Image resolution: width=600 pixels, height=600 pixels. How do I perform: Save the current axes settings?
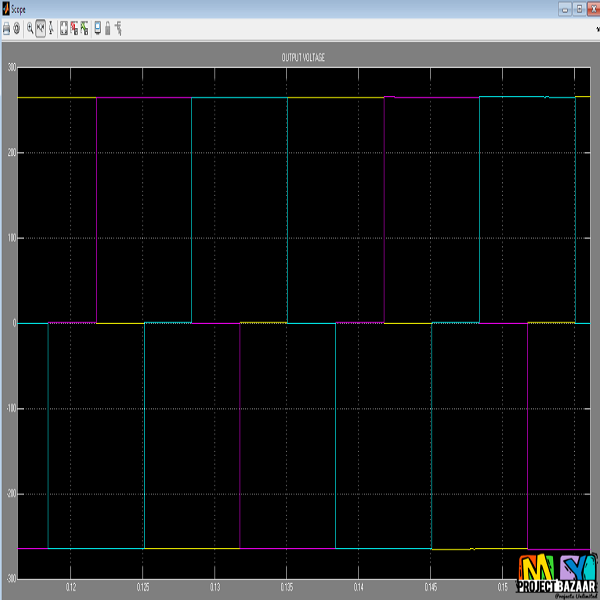click(75, 29)
